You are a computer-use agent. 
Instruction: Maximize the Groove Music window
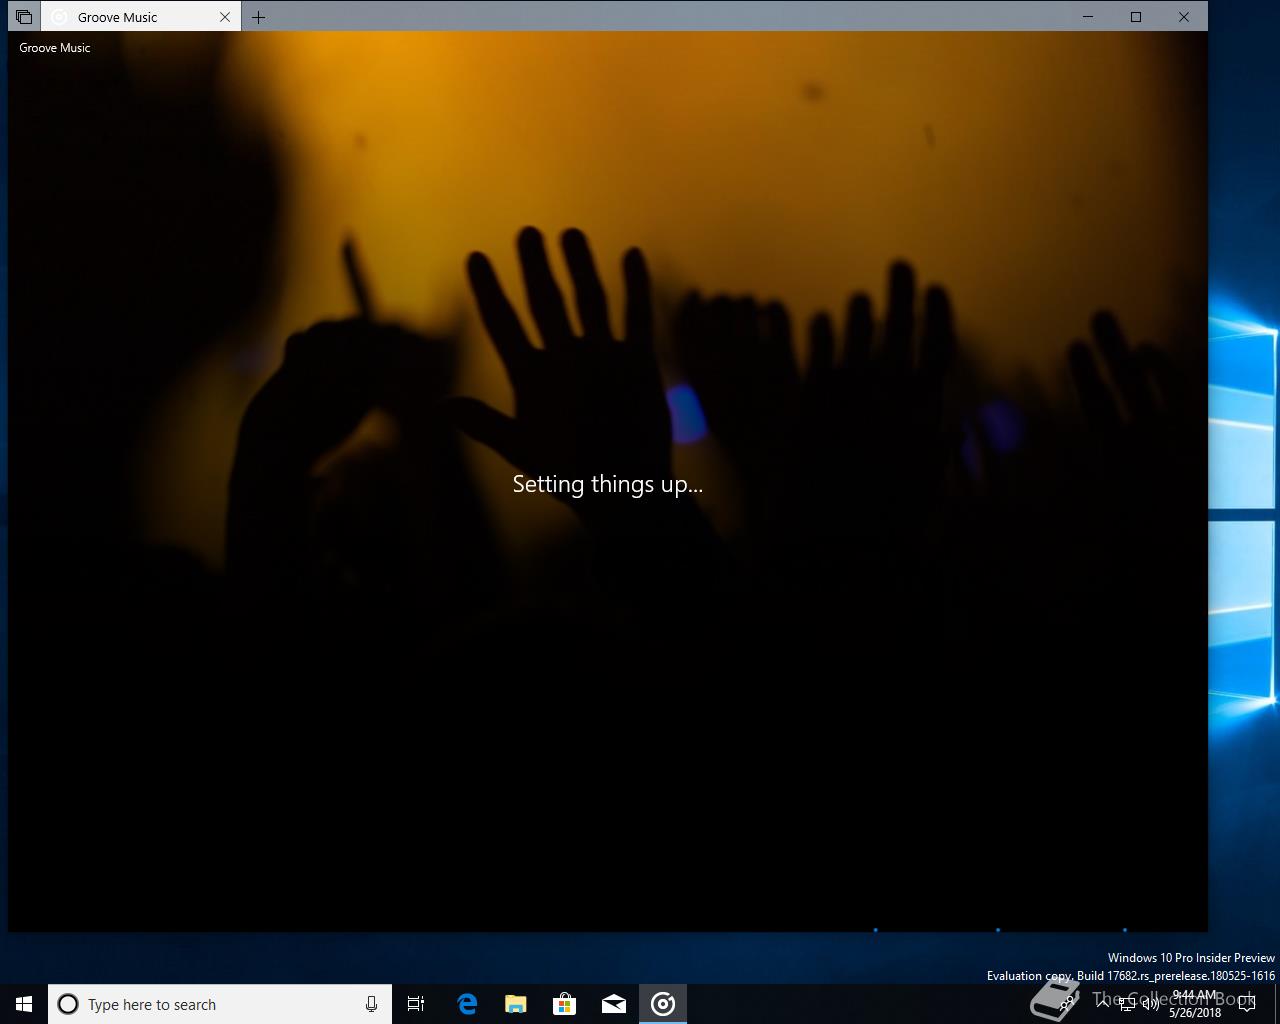pyautogui.click(x=1136, y=17)
